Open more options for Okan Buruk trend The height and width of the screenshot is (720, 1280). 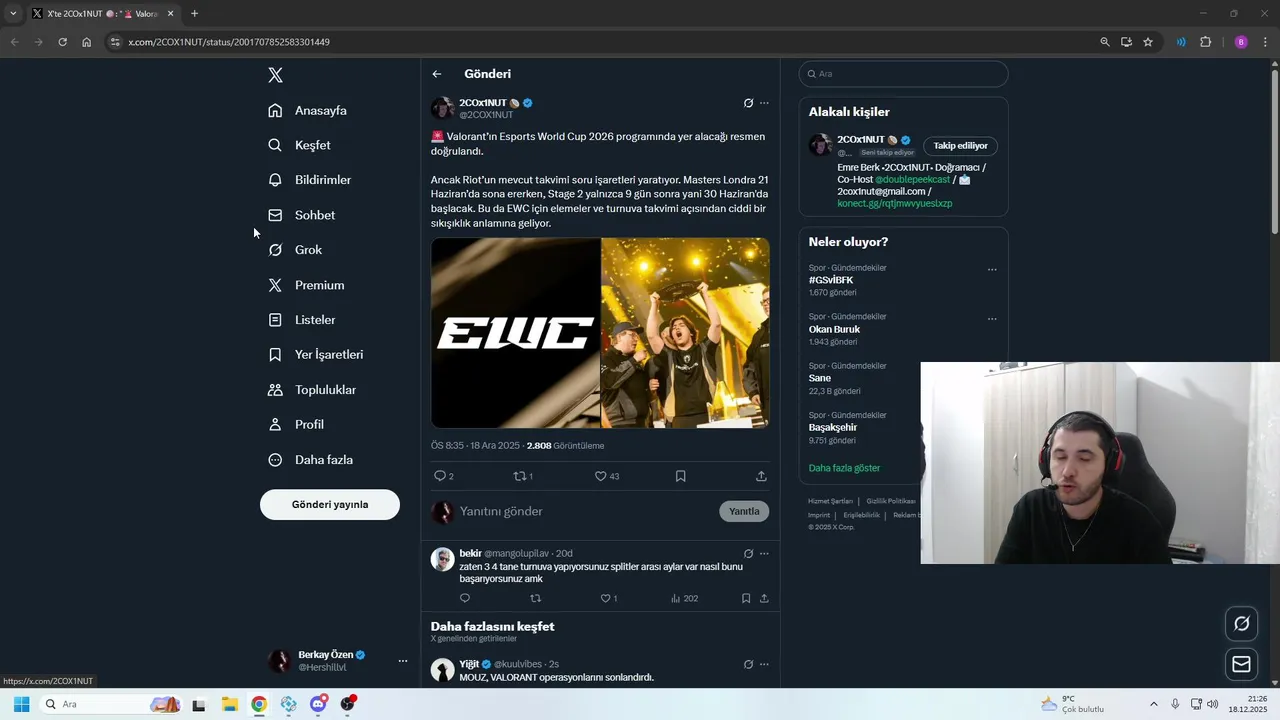tap(992, 319)
